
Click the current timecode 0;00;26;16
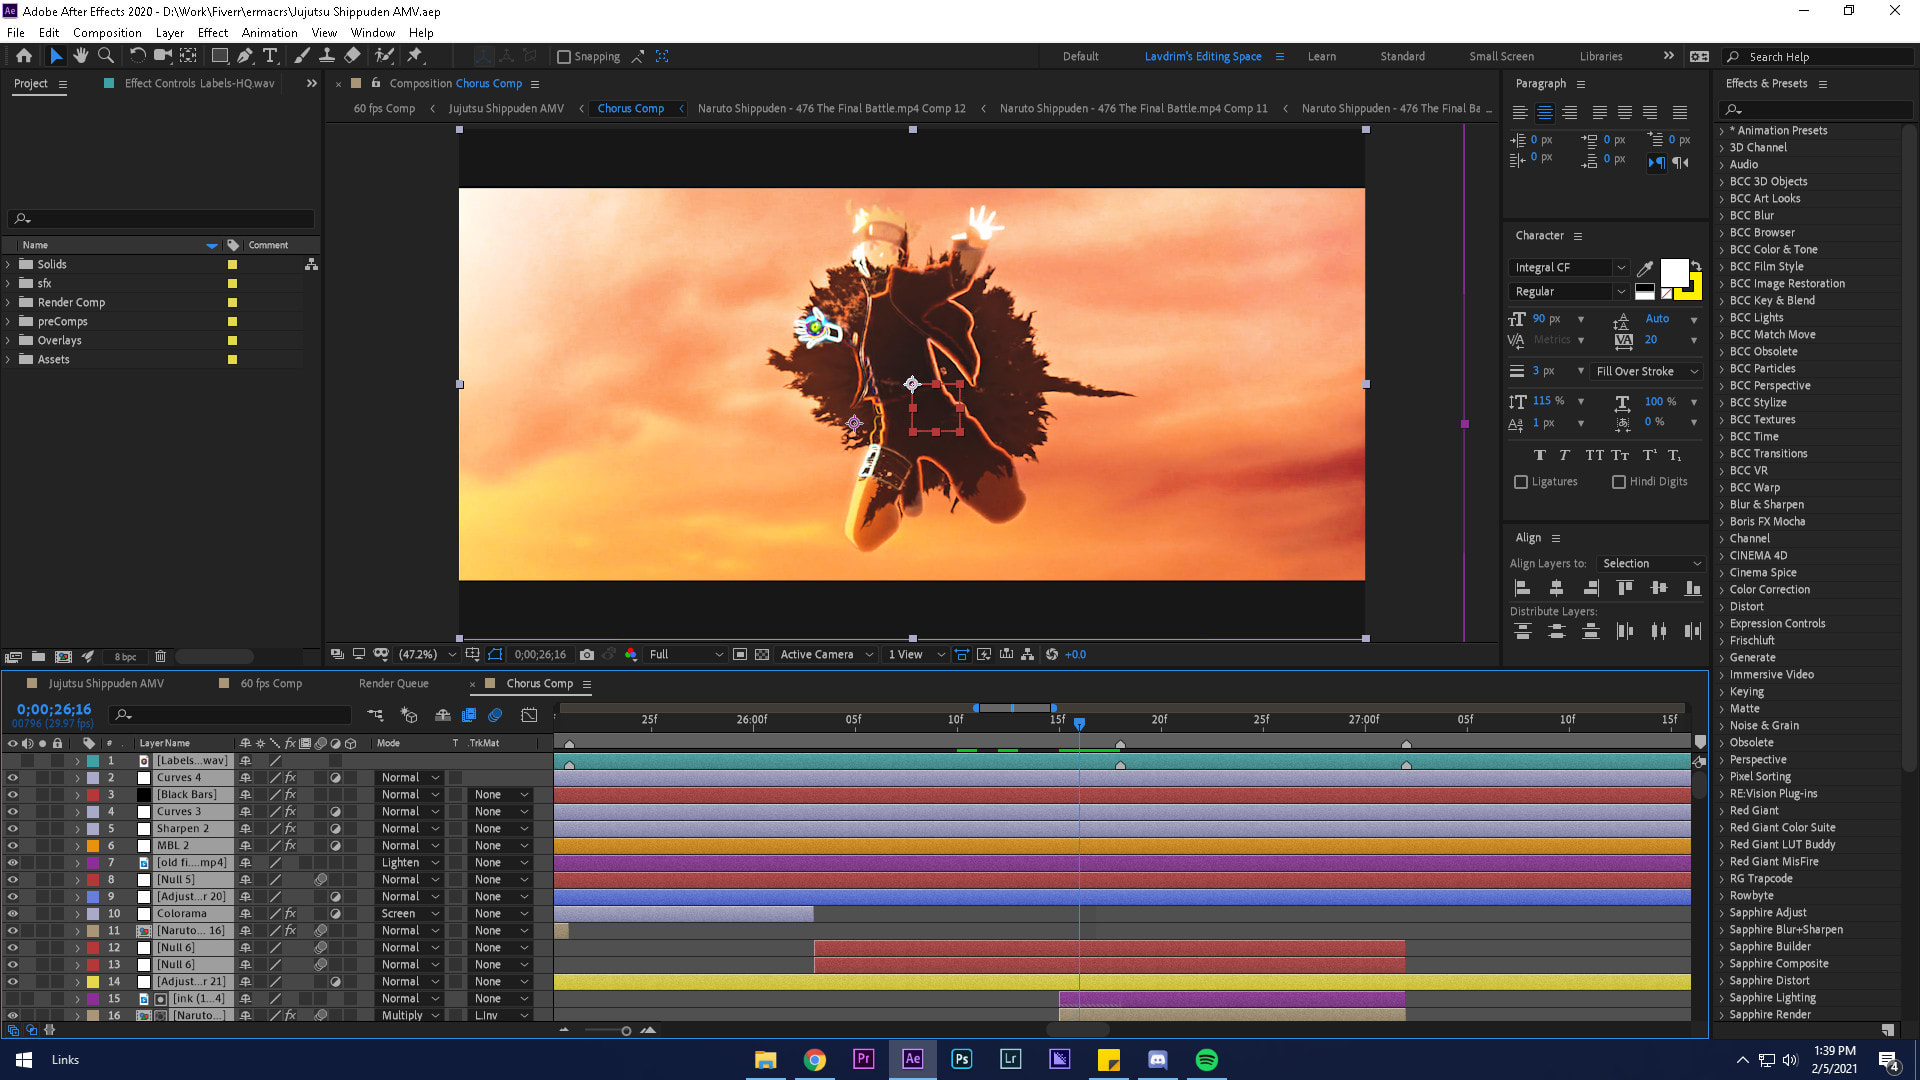click(x=54, y=710)
